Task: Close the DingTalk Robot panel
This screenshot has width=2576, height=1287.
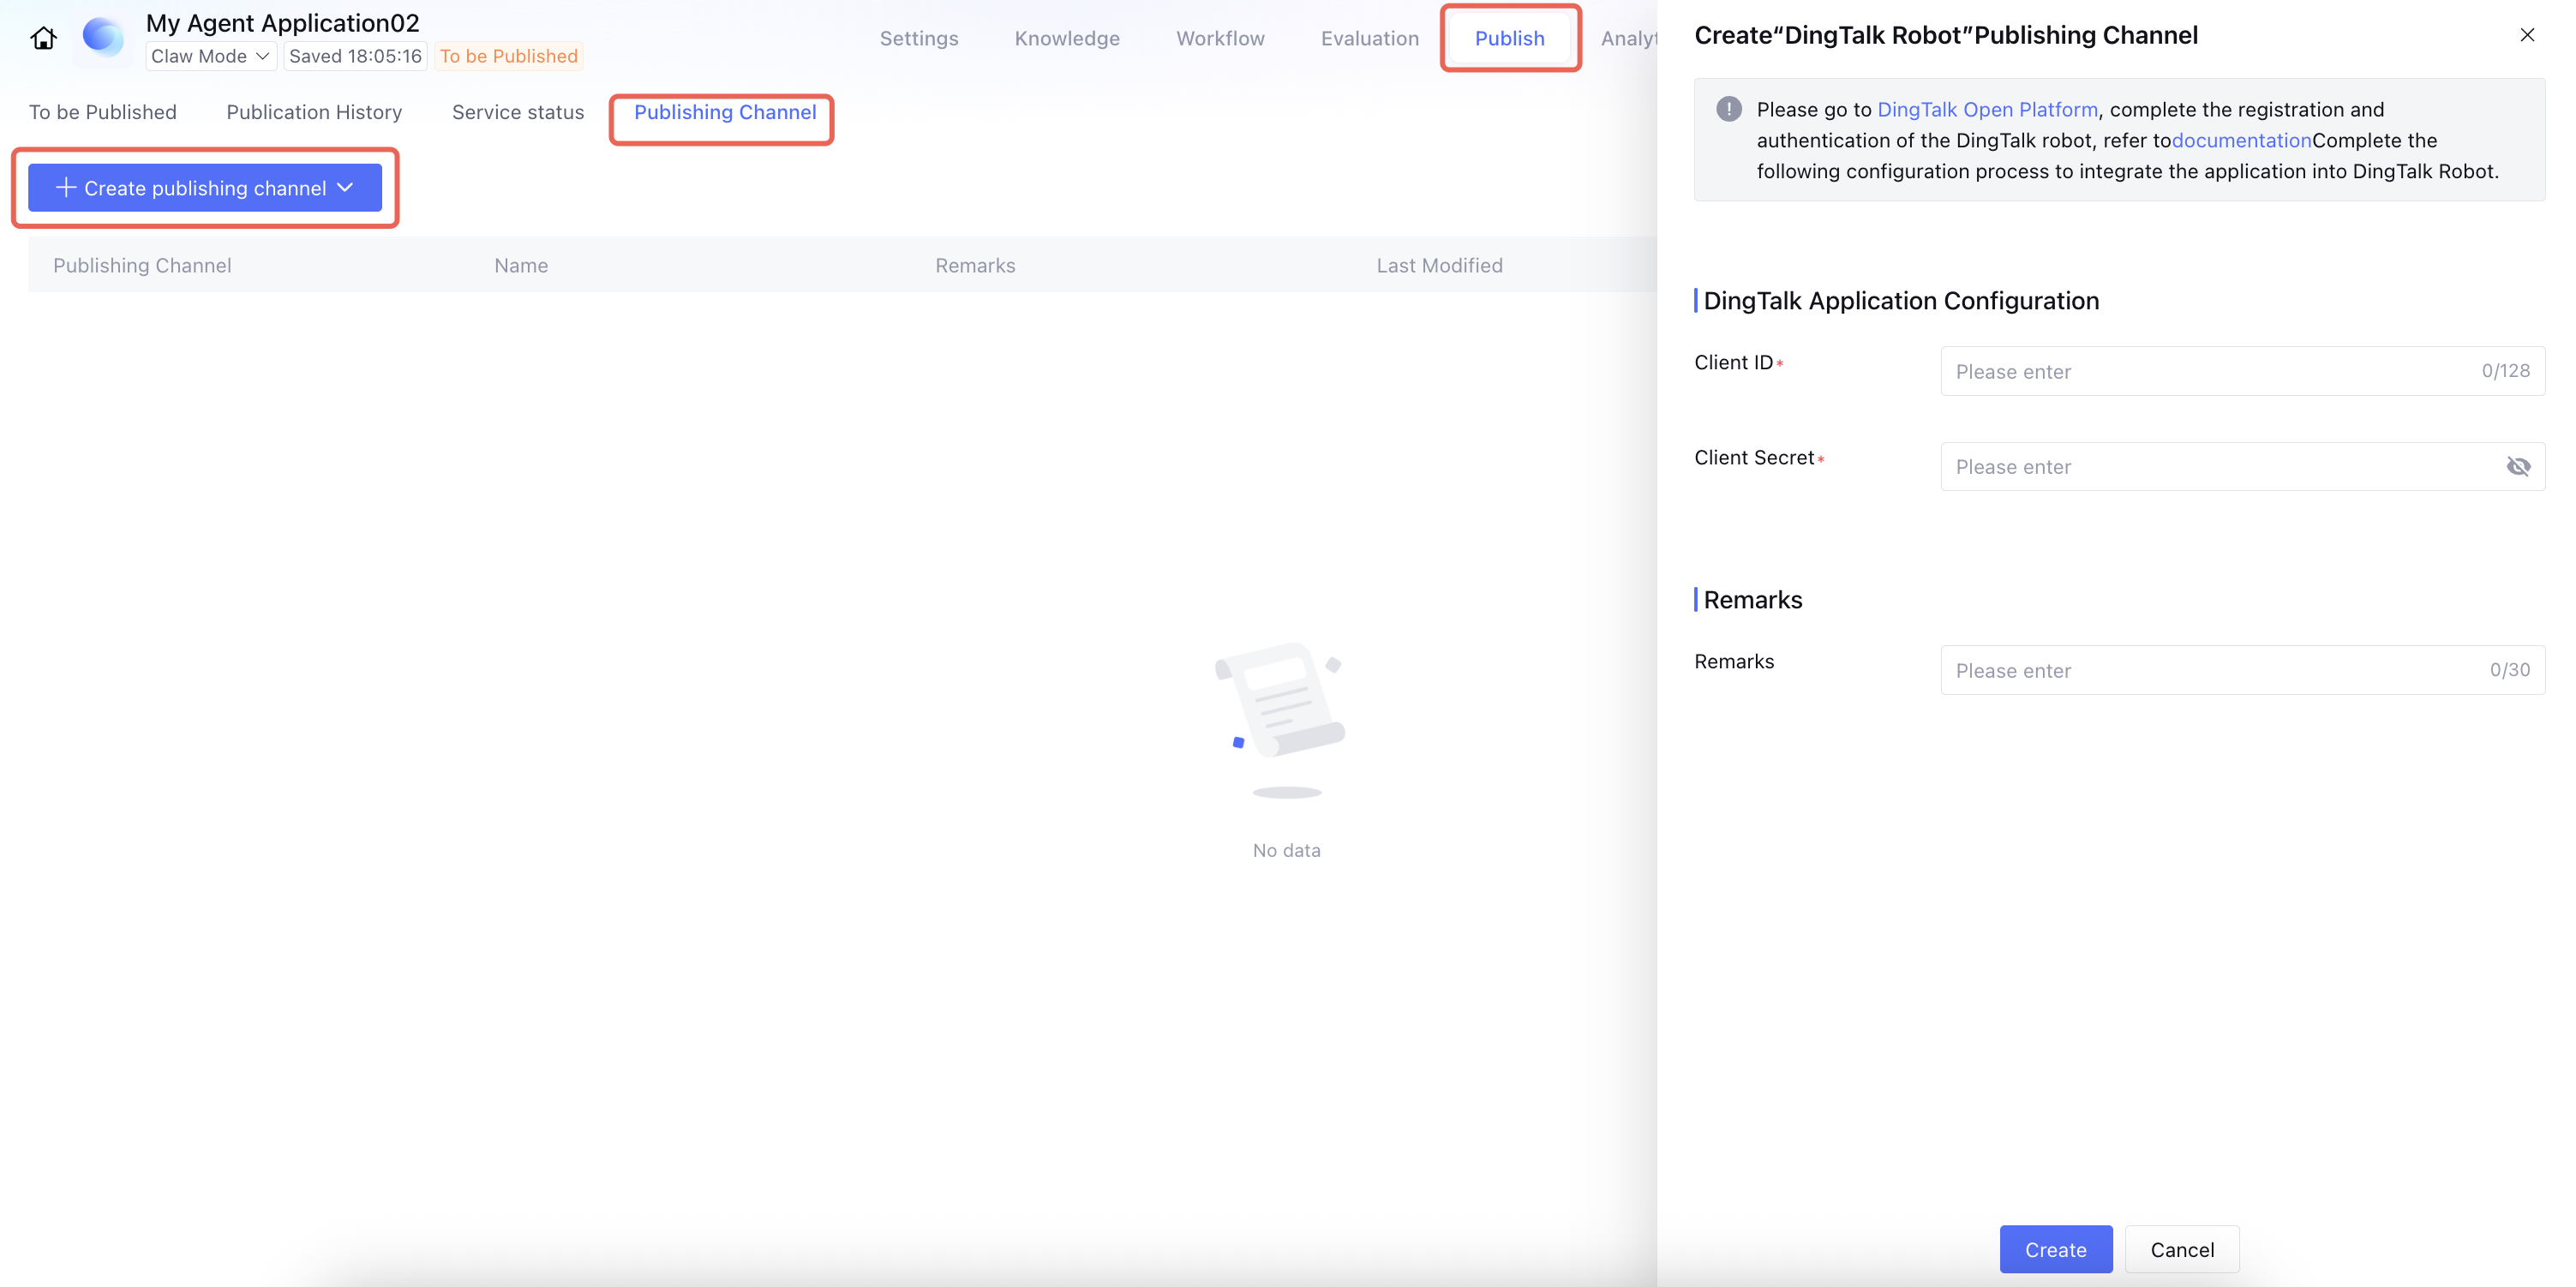Action: [x=2526, y=35]
